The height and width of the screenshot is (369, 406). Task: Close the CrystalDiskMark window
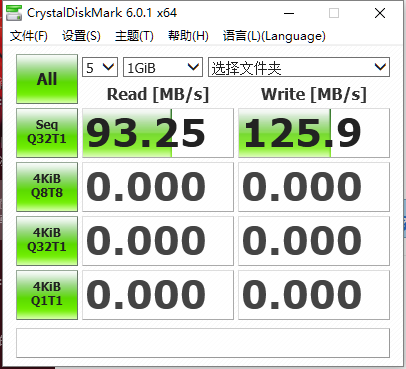(380, 13)
